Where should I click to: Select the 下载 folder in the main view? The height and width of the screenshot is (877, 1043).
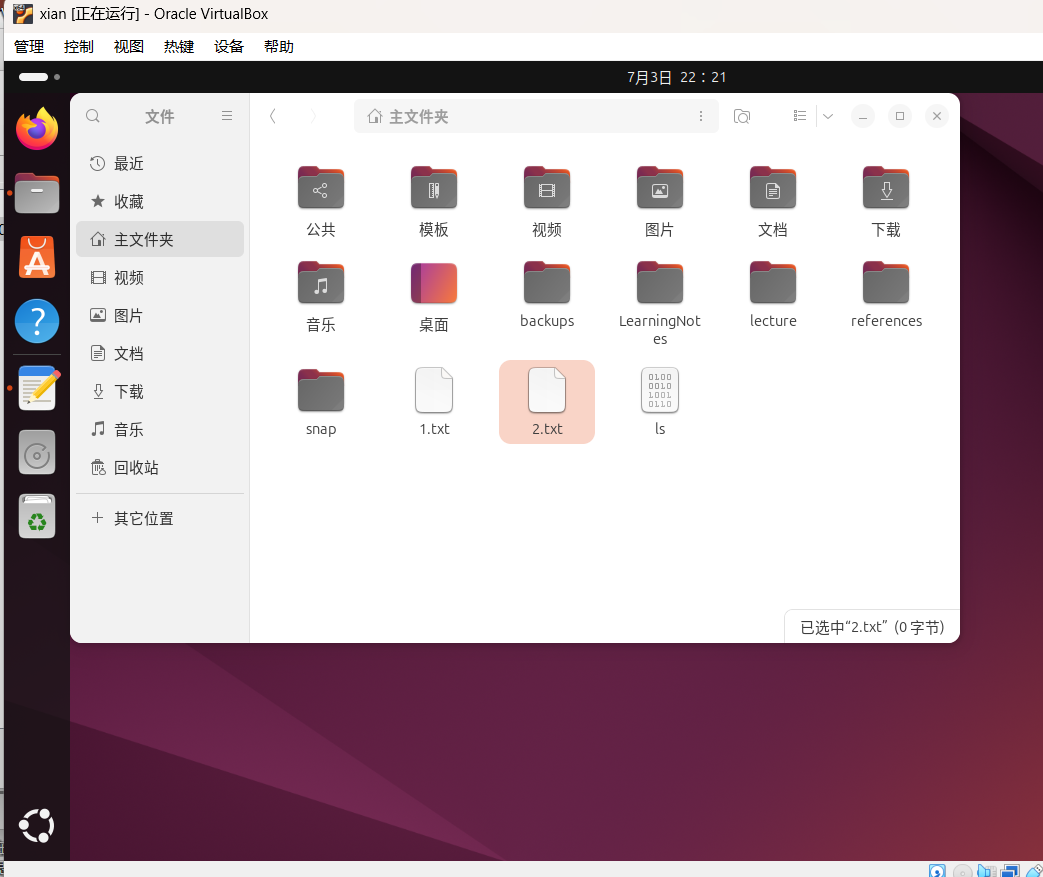[886, 200]
